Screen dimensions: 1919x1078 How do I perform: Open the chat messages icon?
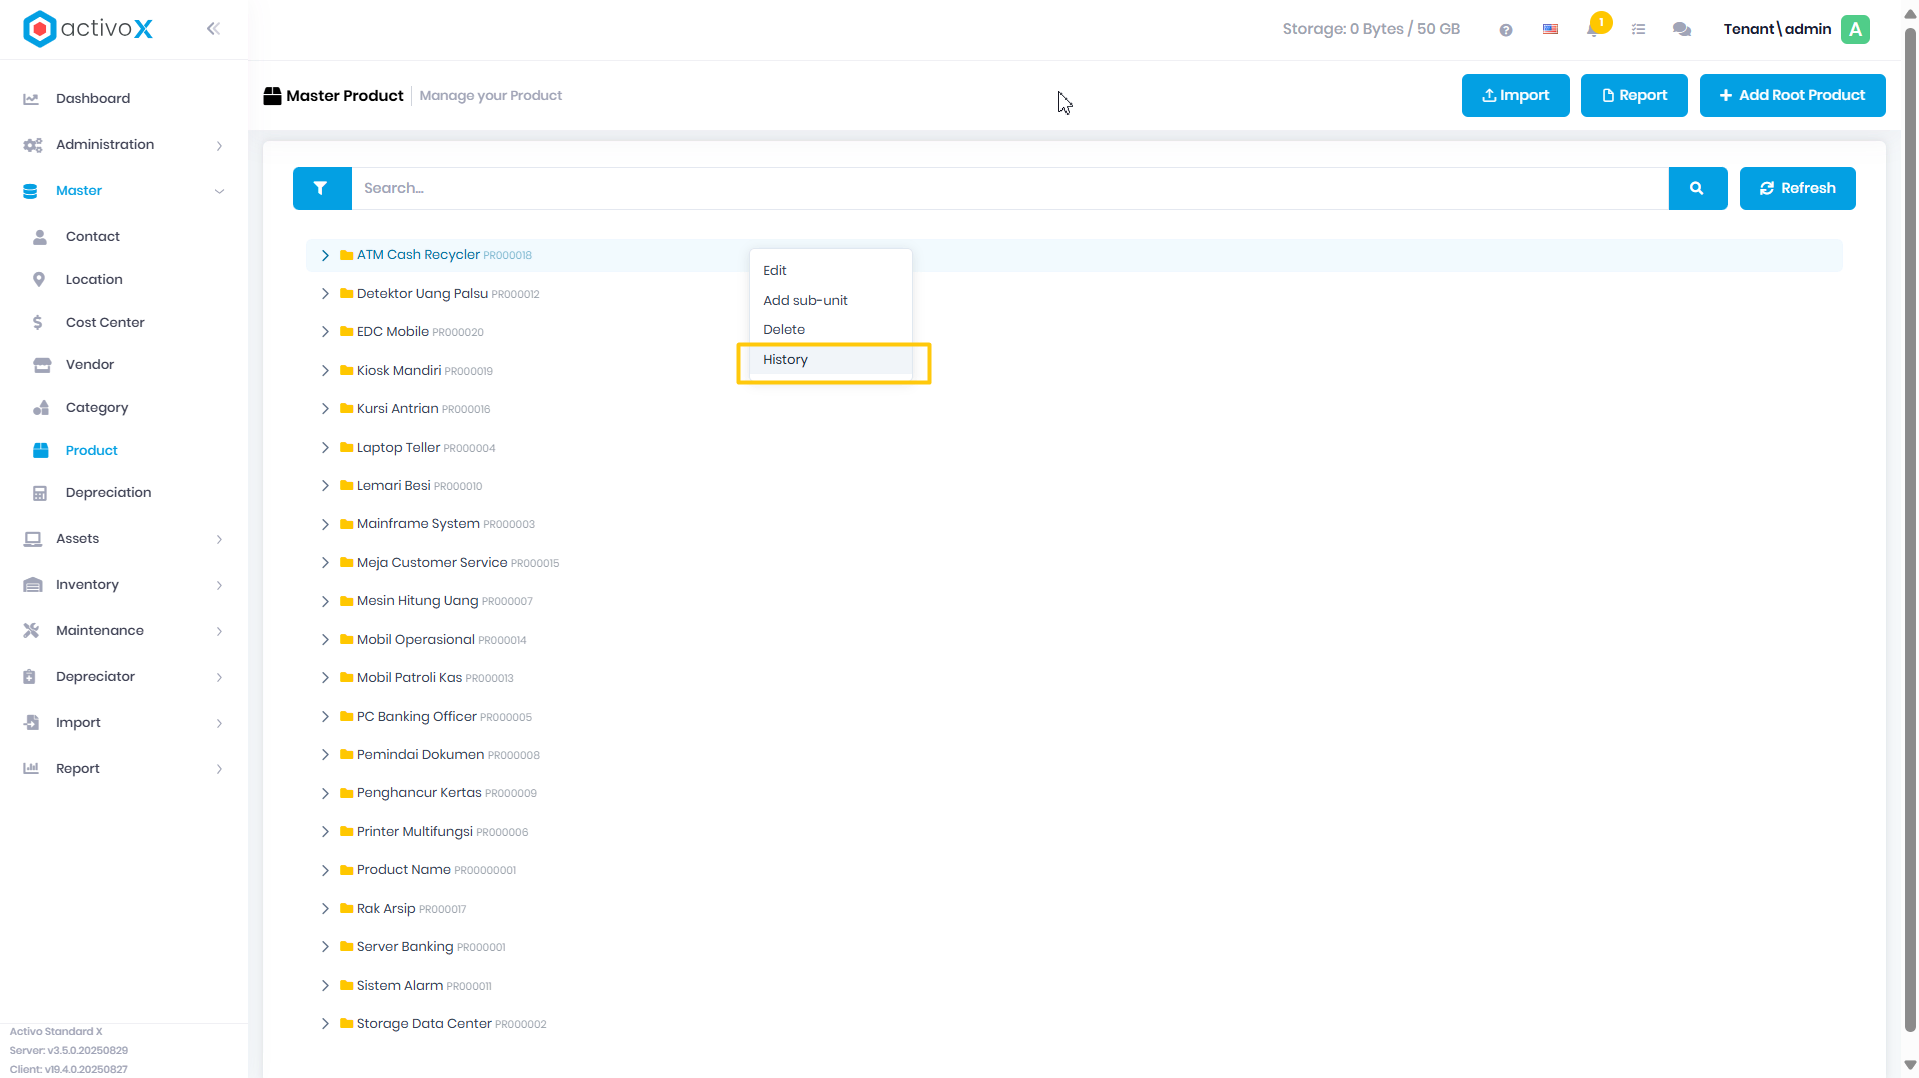tap(1682, 29)
